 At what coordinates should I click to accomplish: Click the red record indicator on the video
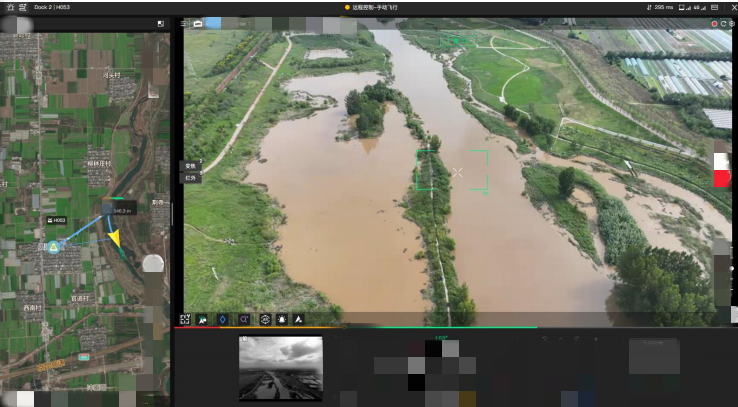tap(714, 23)
